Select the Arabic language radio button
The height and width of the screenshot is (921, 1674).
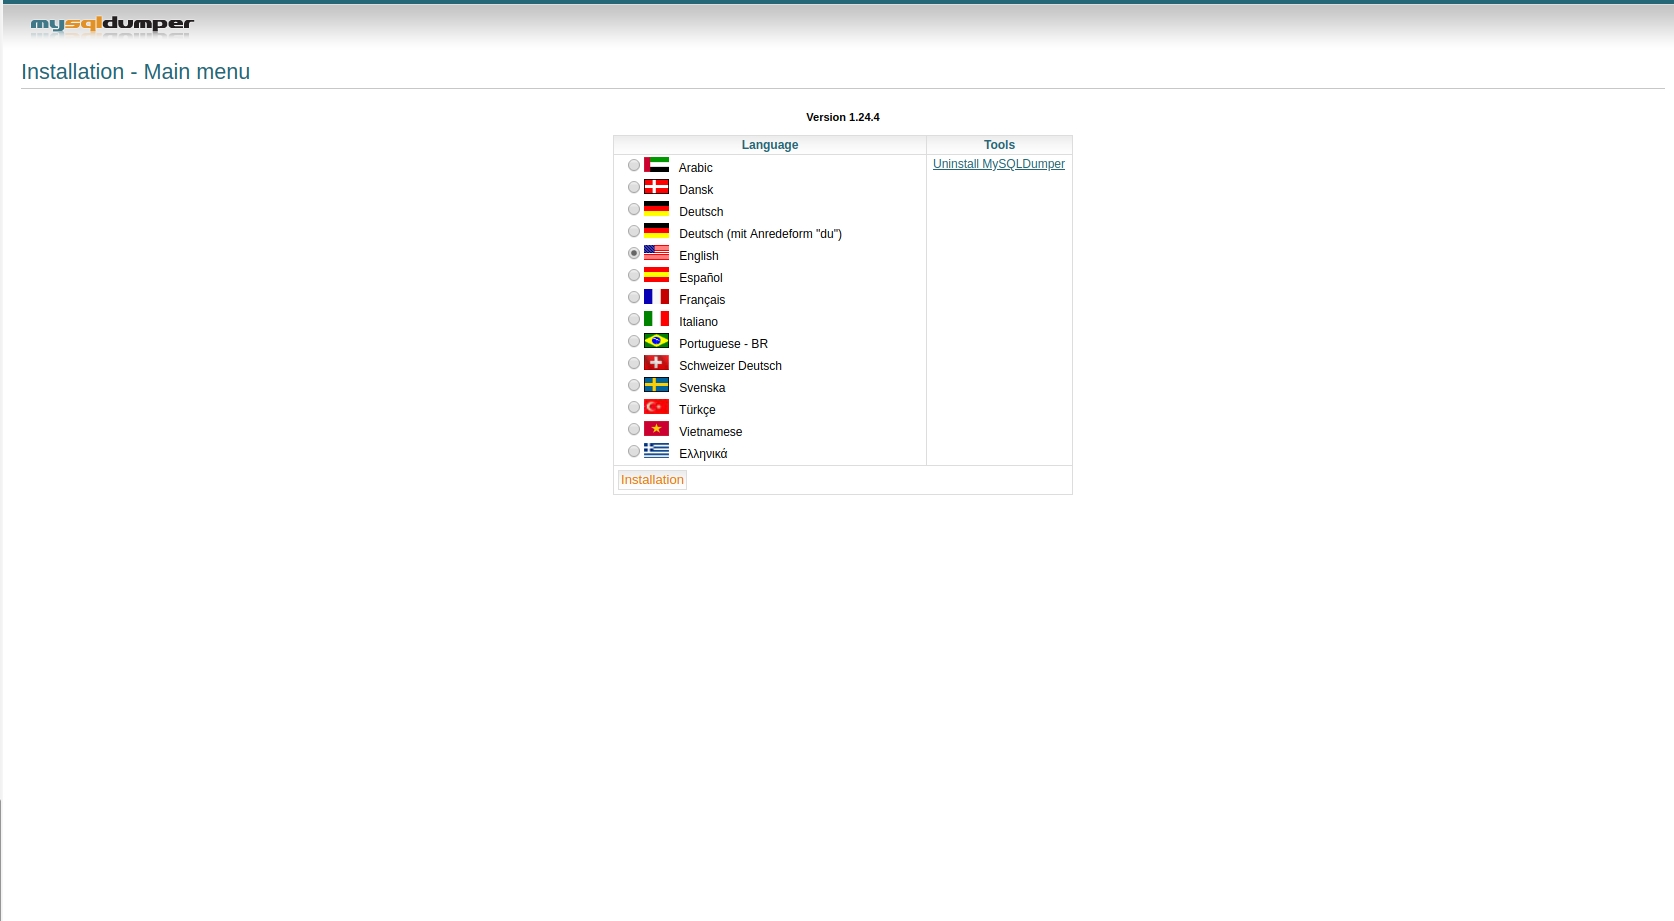click(x=634, y=165)
